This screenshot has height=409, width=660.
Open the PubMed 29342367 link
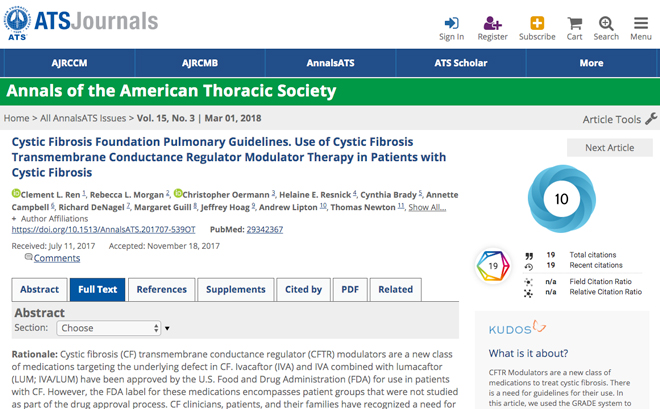pyautogui.click(x=265, y=229)
